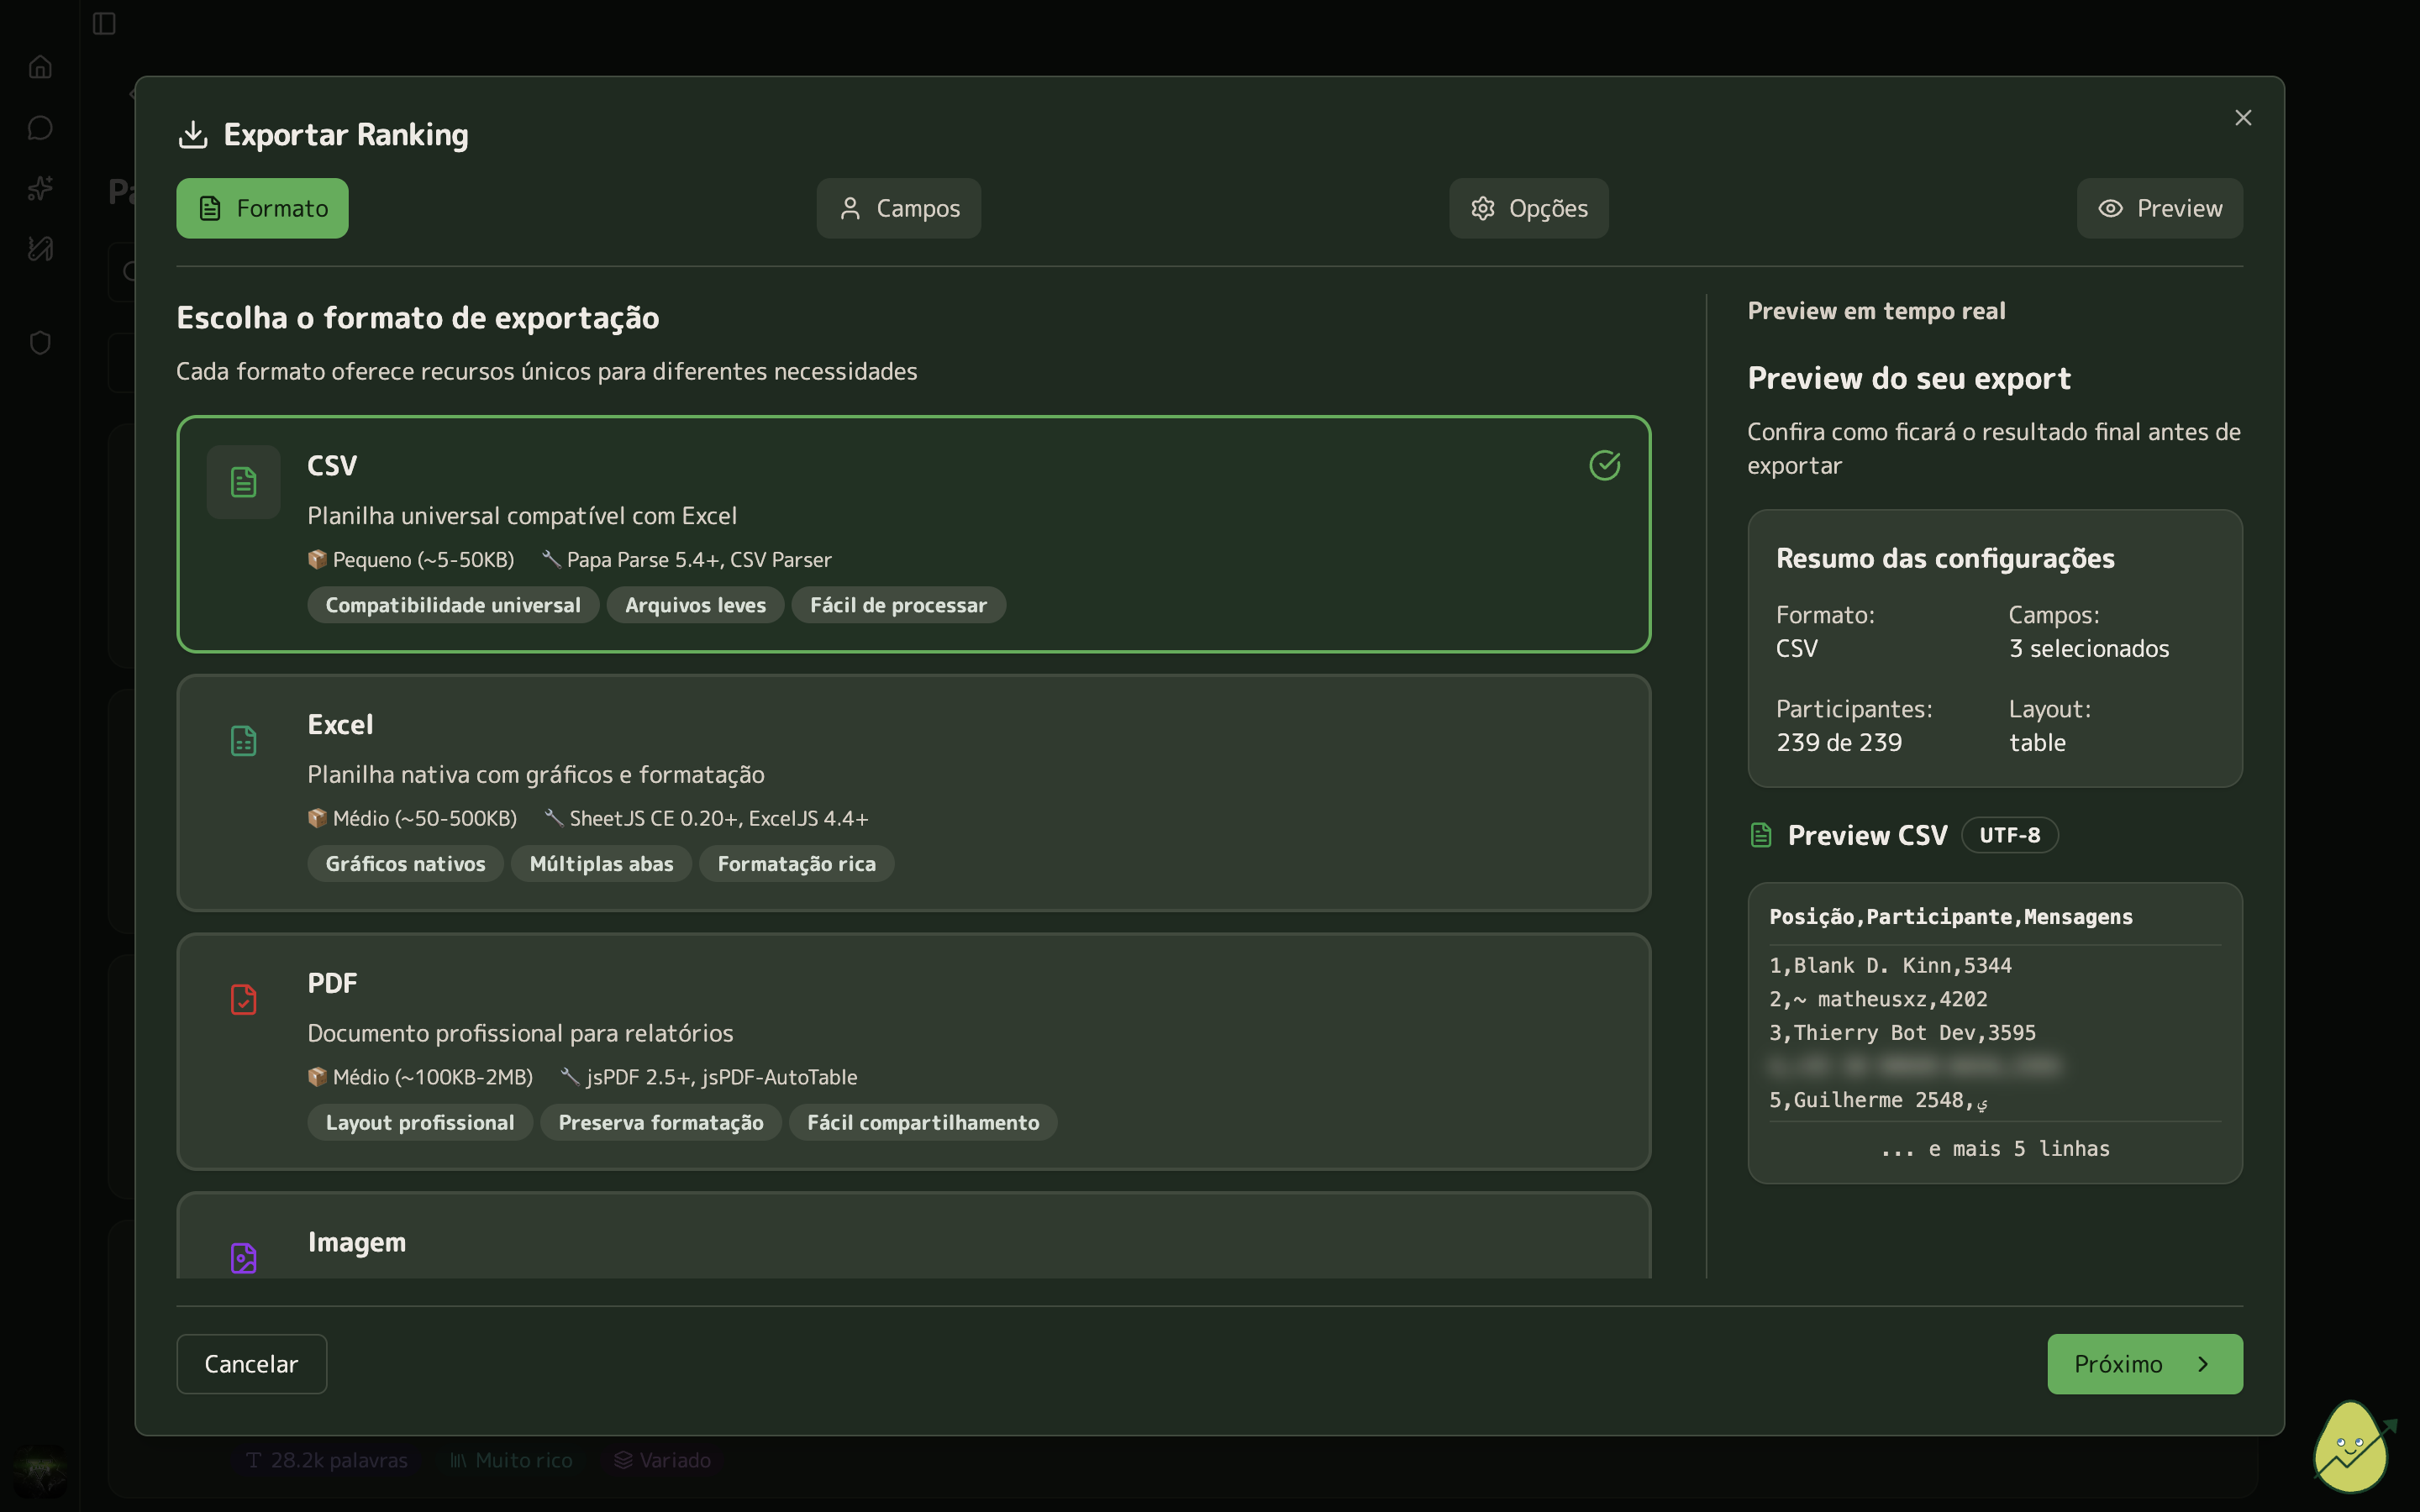Viewport: 2420px width, 1512px height.
Task: Click the shield icon in sidebar
Action: coord(40,343)
